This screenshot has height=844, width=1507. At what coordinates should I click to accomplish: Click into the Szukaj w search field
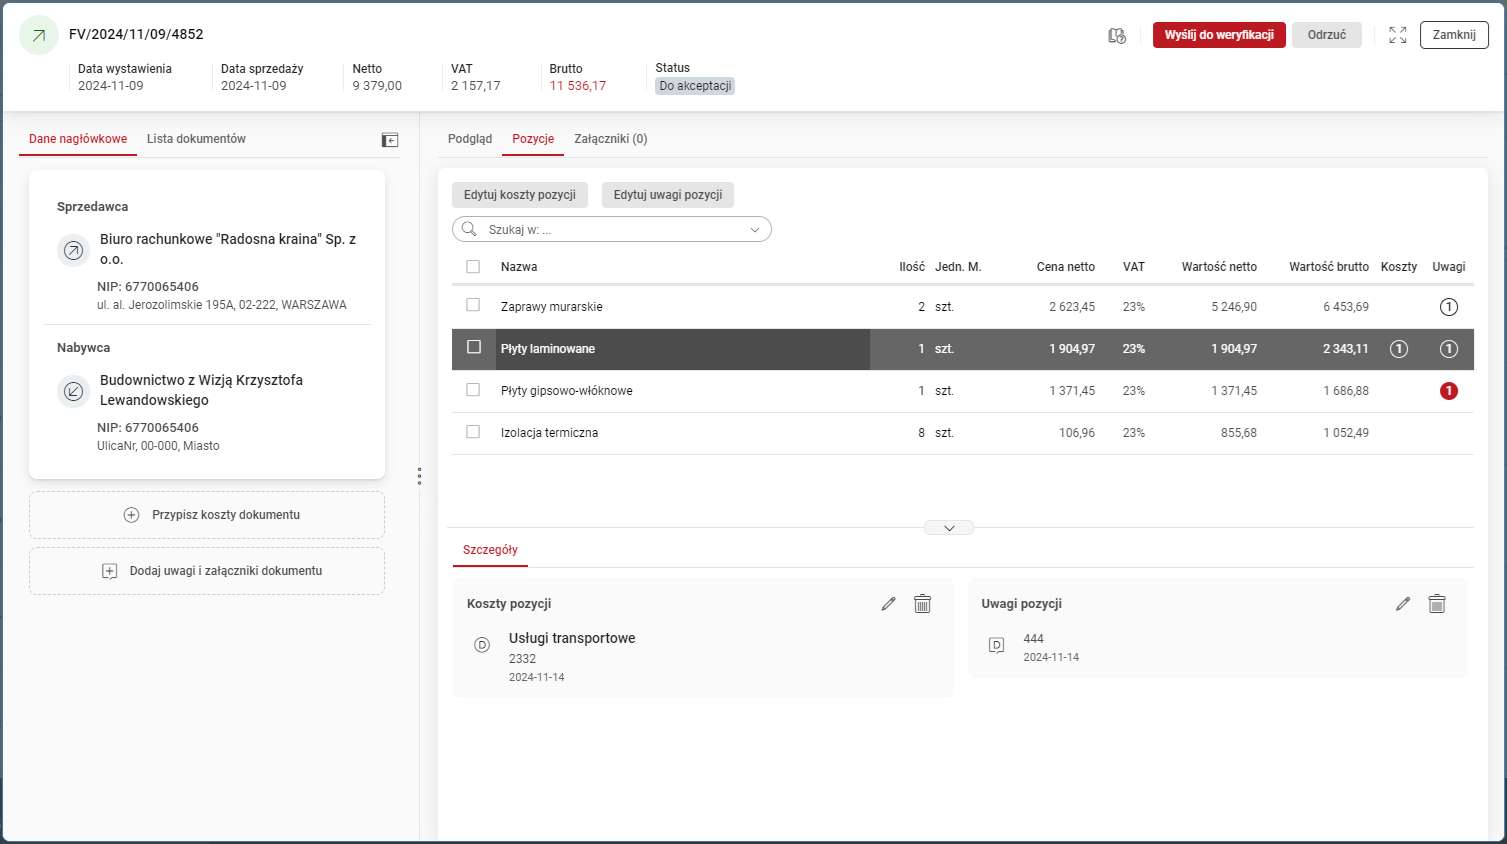point(612,230)
